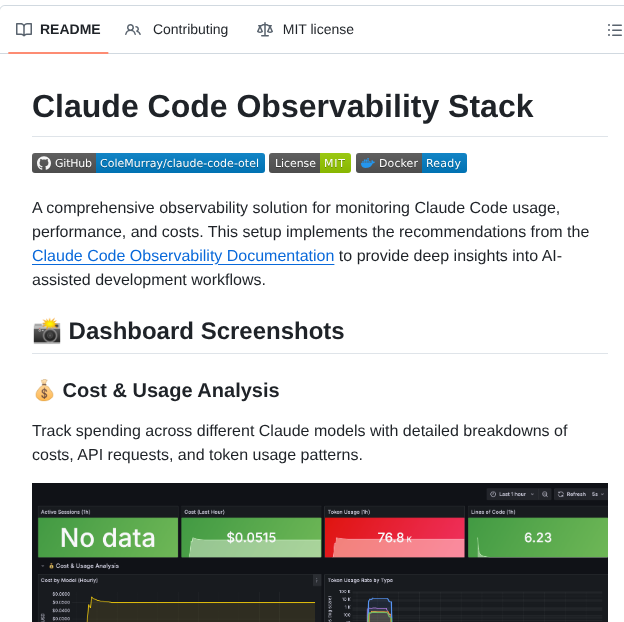
Task: Collapse the 'Cost & Usage Analysis' row in dashboard image
Action: [x=43, y=566]
